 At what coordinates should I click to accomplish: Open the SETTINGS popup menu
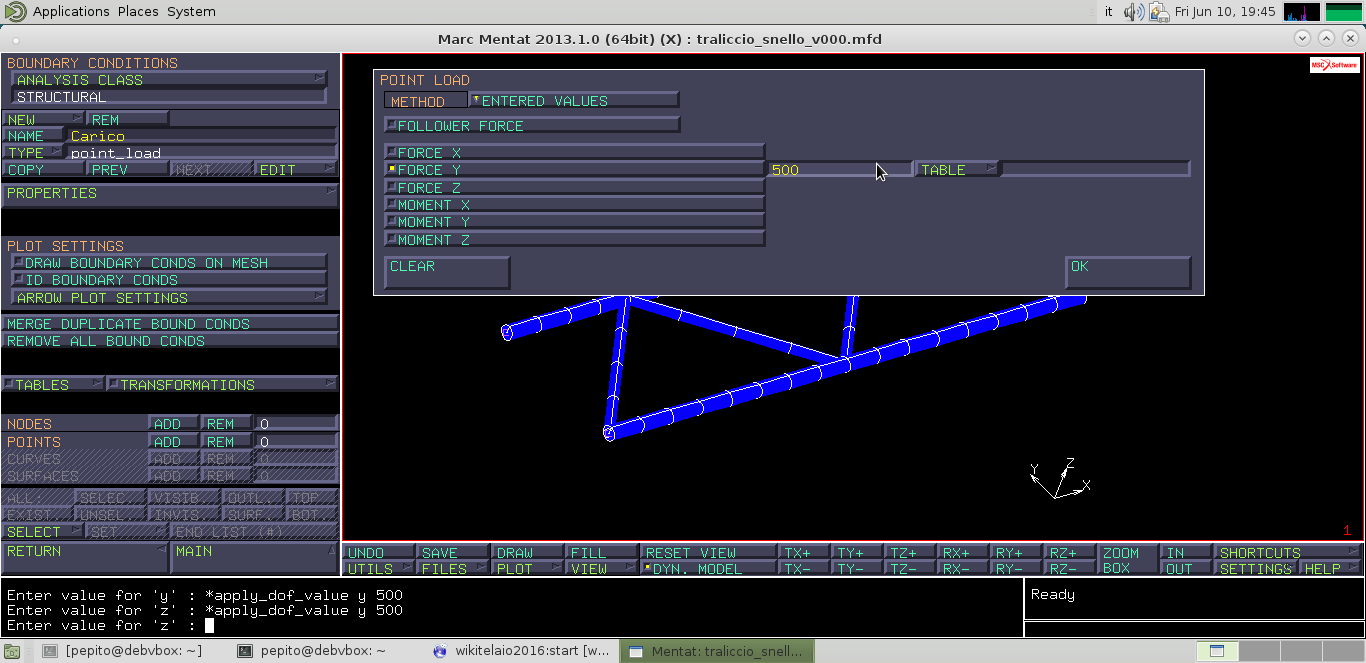click(1256, 569)
